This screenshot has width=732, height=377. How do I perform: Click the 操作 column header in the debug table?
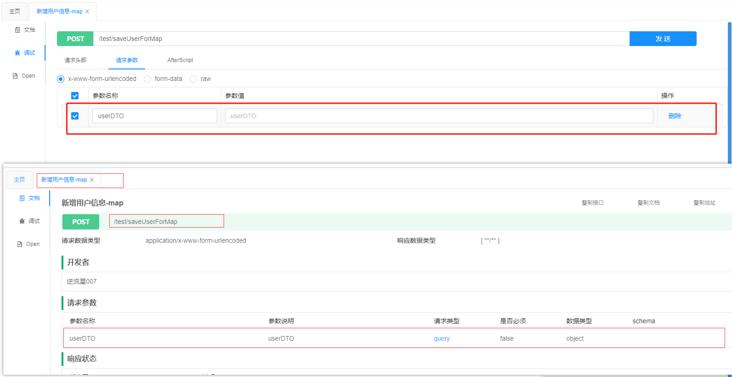coord(667,96)
